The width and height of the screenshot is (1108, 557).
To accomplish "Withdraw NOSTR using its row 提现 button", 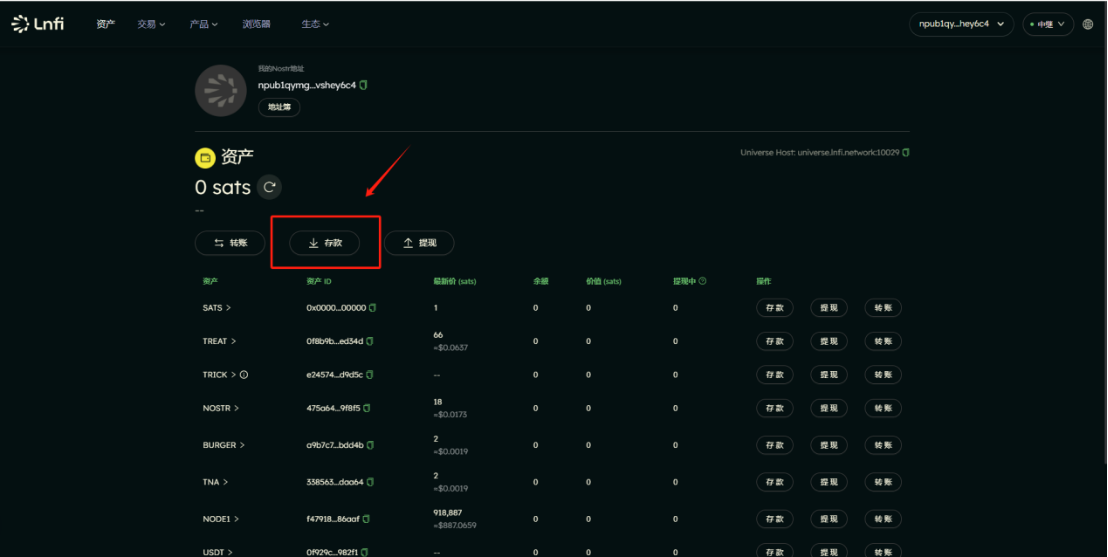I will (829, 408).
